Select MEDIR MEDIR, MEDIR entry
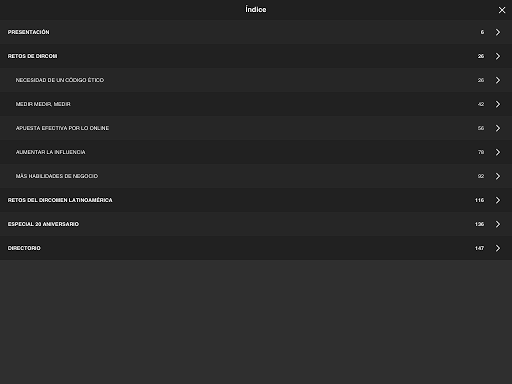512x384 pixels. tap(256, 104)
